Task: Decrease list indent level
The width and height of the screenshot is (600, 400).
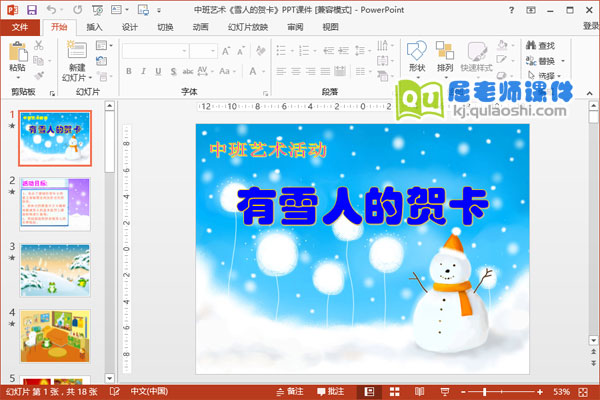Action: [329, 51]
